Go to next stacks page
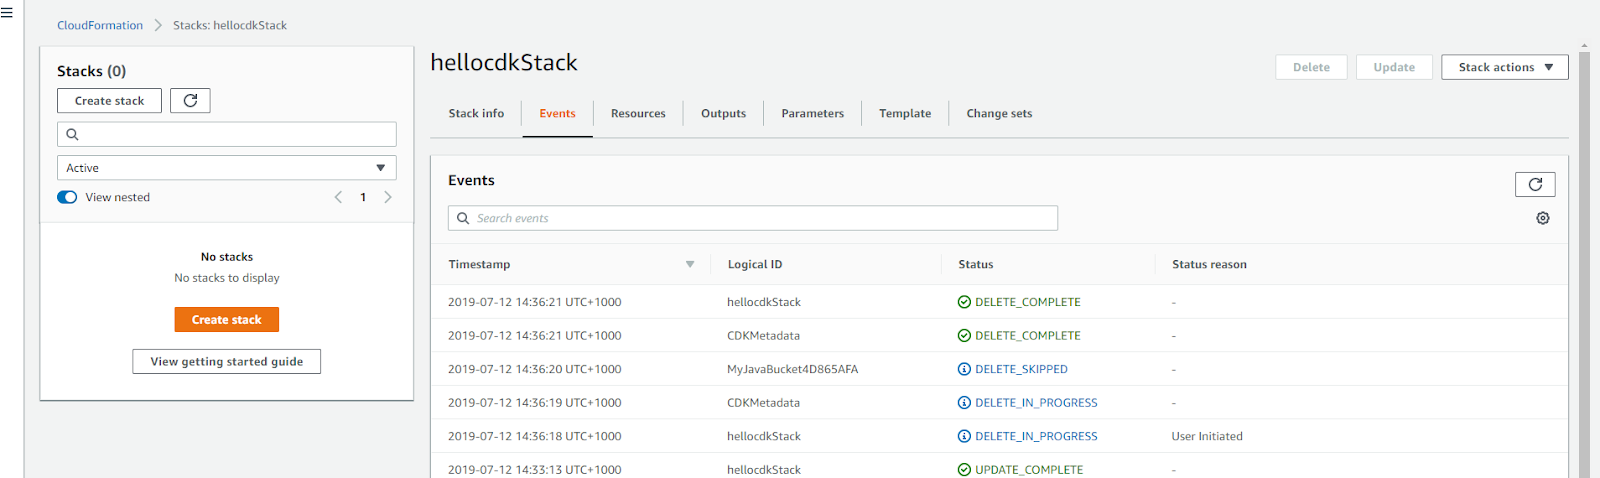The image size is (1600, 478). click(388, 197)
